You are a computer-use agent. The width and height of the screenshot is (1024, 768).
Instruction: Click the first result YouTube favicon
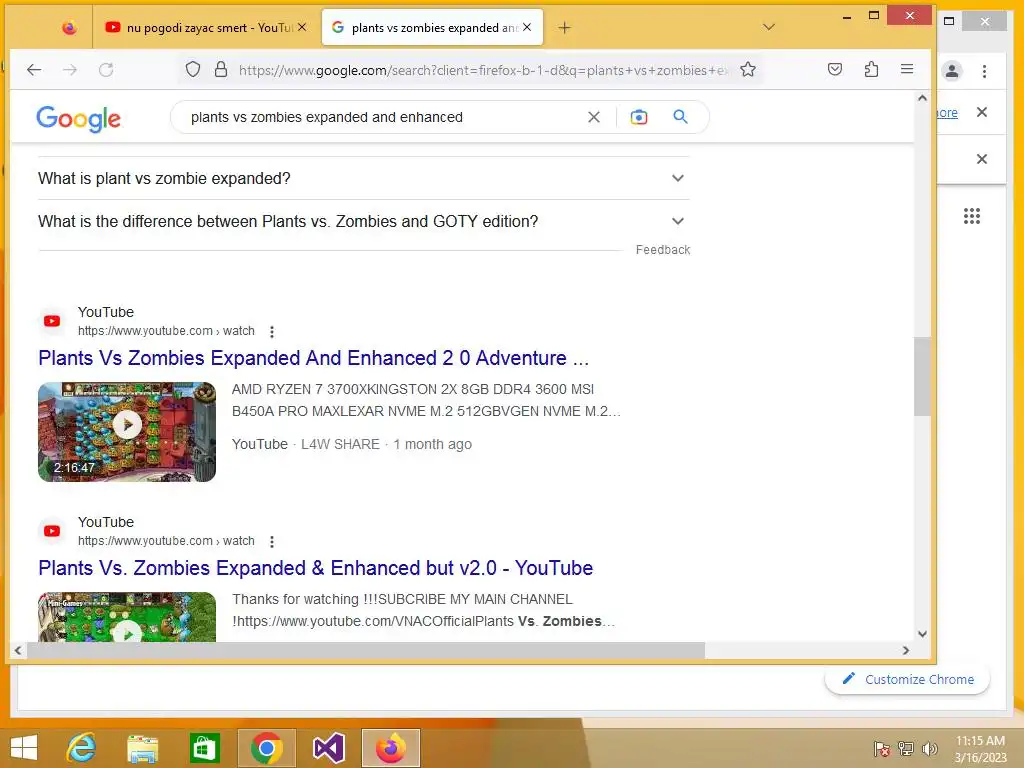pyautogui.click(x=52, y=321)
